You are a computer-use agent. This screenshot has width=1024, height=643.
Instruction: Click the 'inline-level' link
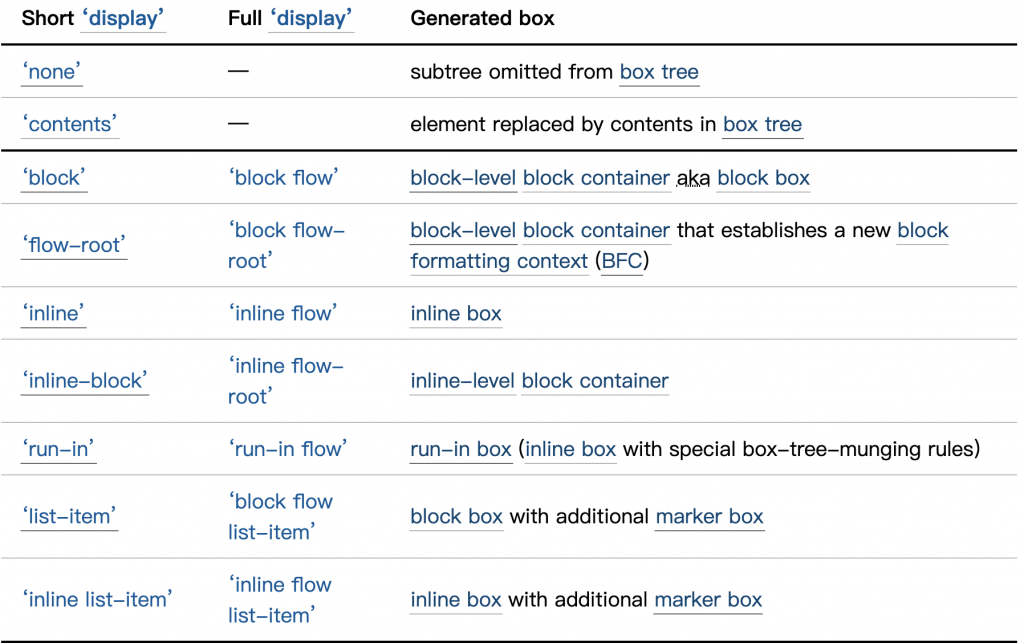point(463,381)
